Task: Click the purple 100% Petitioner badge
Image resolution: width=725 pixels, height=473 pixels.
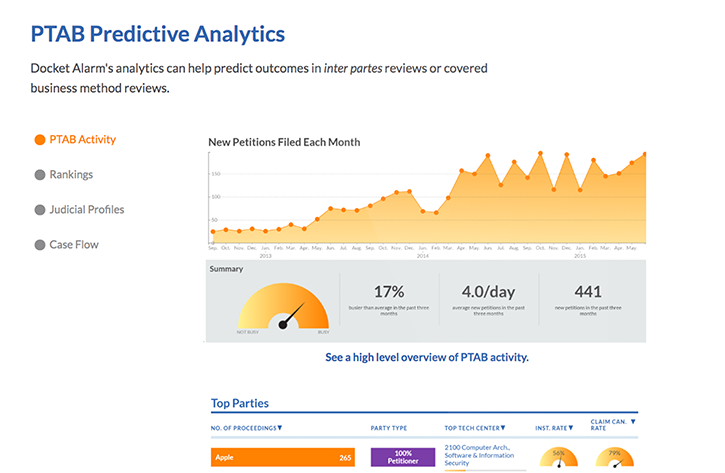Action: (403, 457)
